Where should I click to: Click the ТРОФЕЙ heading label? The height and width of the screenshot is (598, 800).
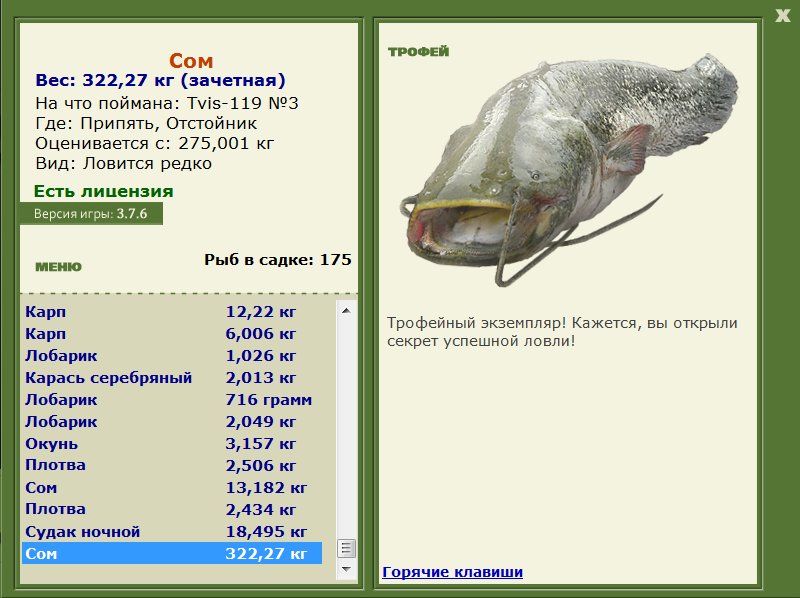[x=418, y=52]
